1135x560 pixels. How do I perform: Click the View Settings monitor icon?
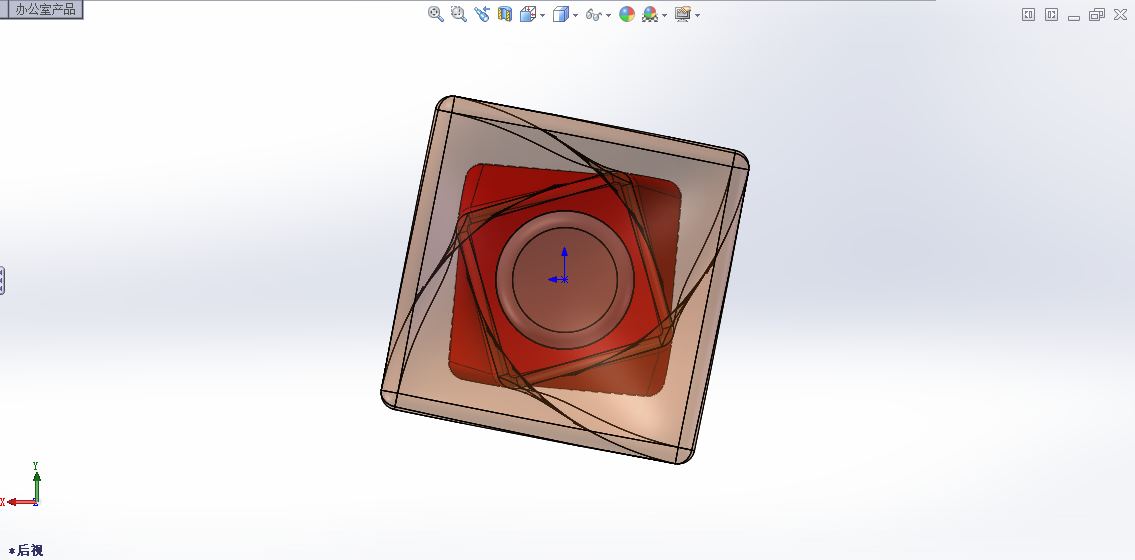tap(683, 14)
